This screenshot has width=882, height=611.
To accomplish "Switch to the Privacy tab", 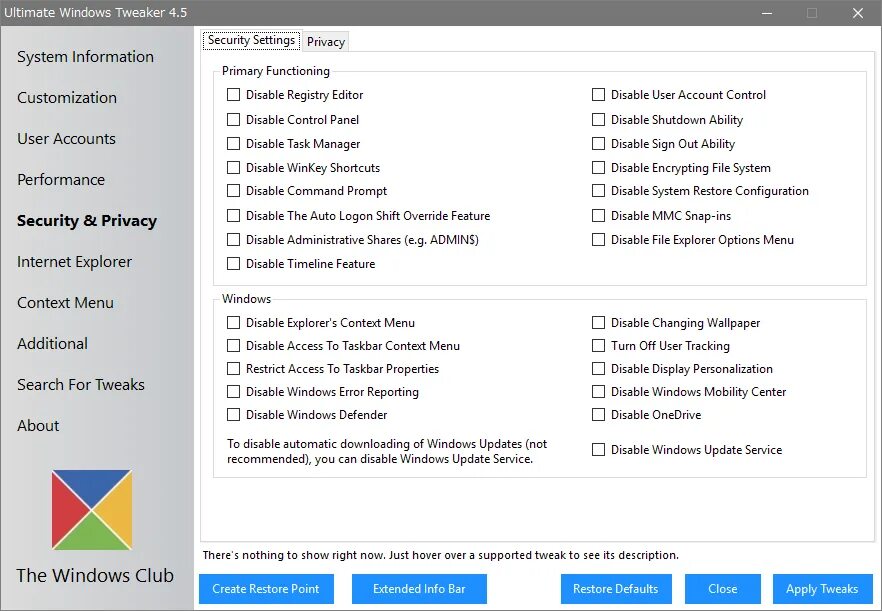I will click(326, 42).
